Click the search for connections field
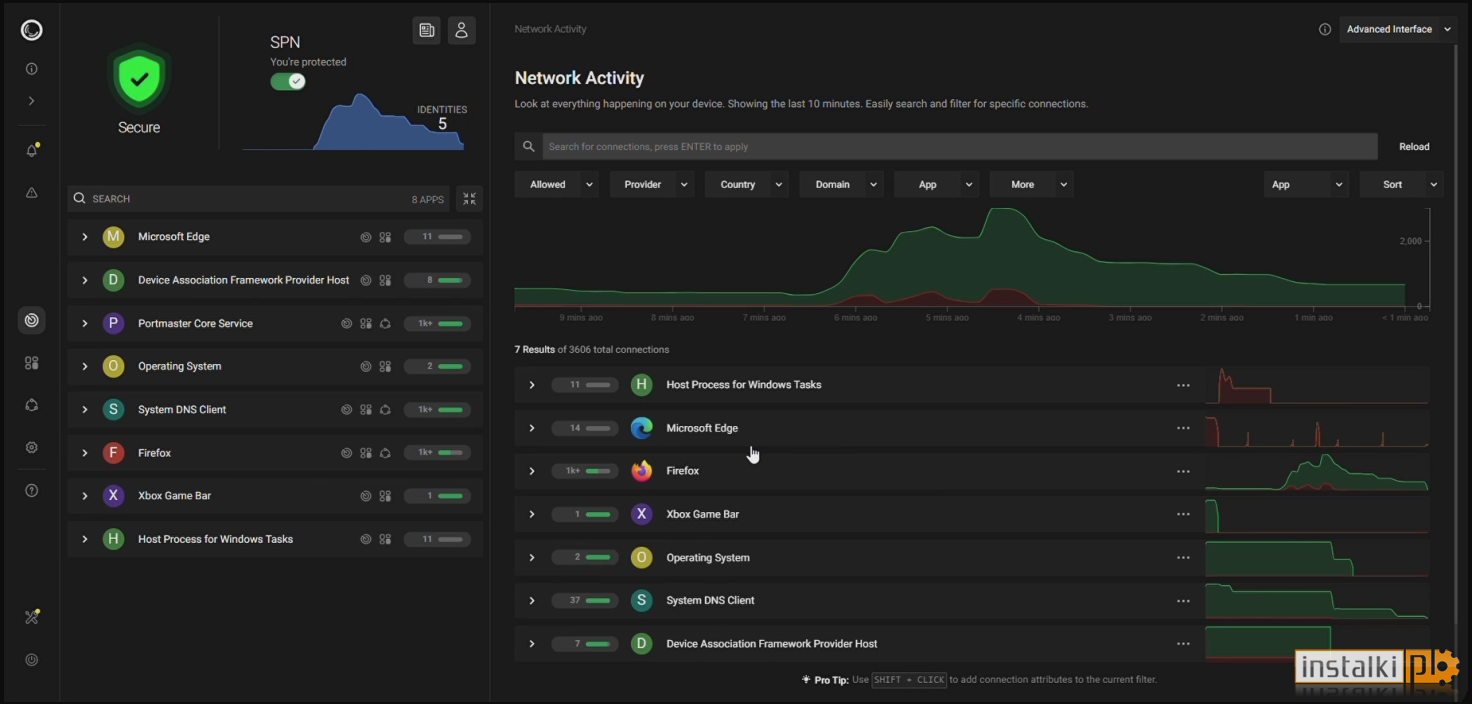The height and width of the screenshot is (704, 1472). [960, 146]
